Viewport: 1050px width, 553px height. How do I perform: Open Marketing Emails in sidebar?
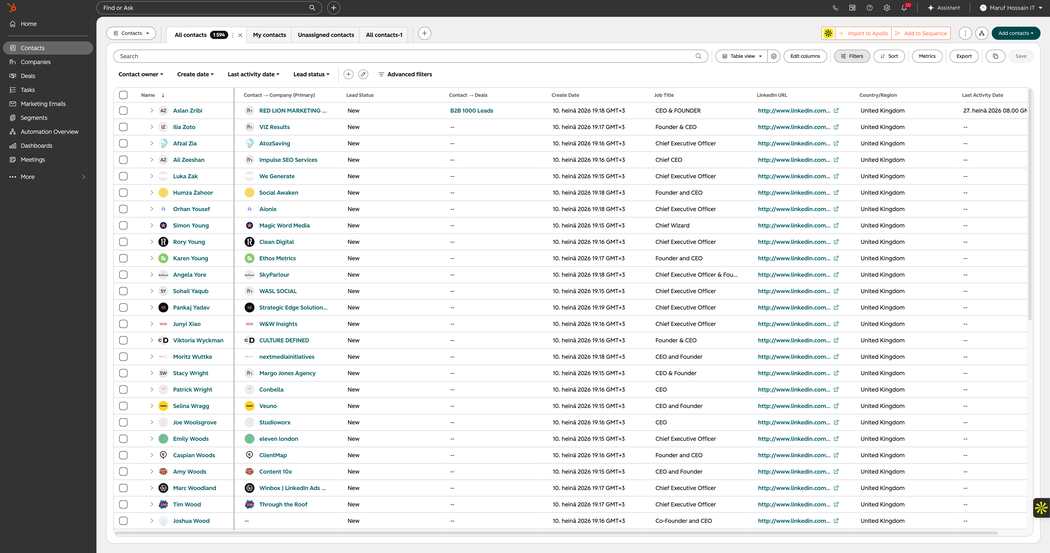coord(43,104)
